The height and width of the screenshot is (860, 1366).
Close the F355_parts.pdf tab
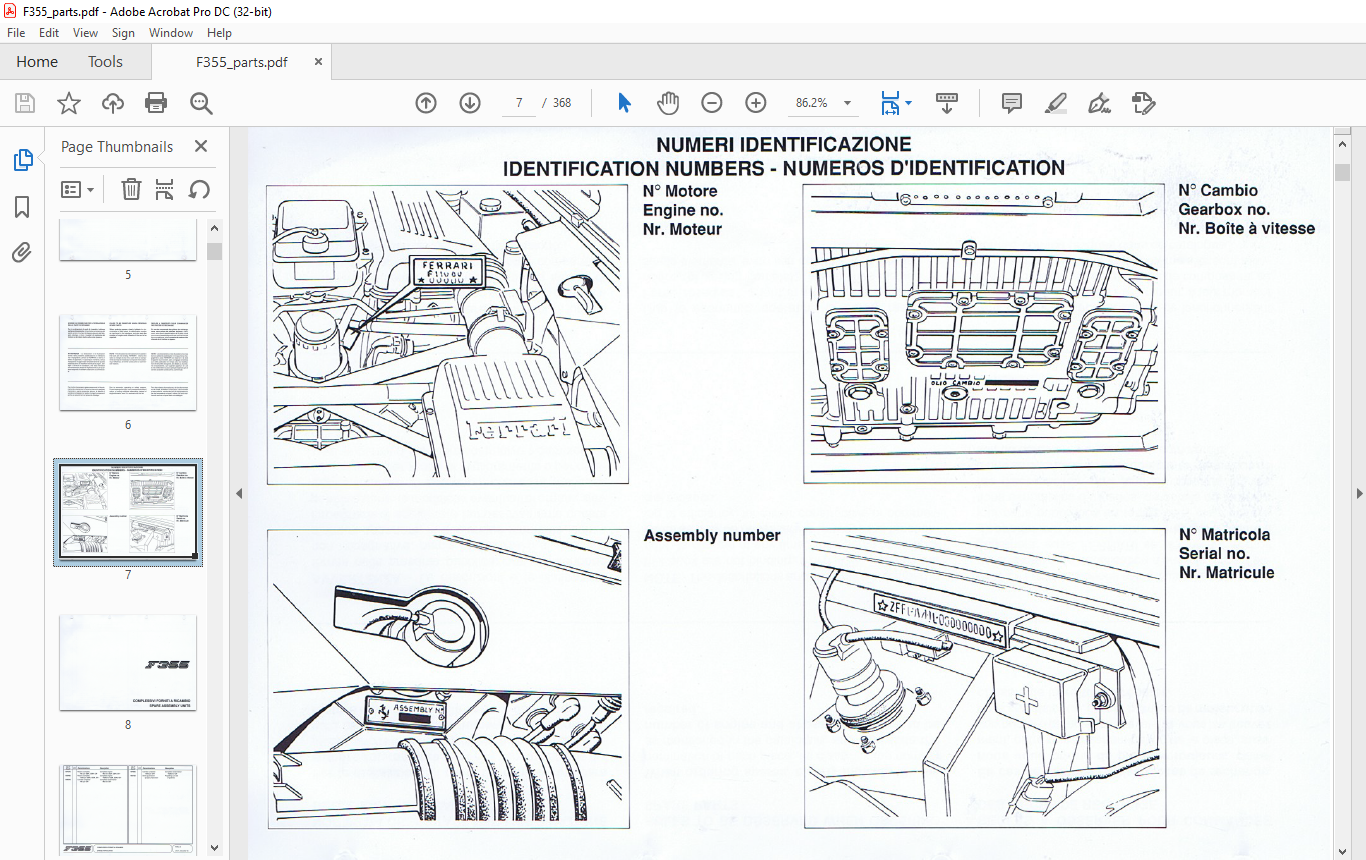[x=318, y=62]
